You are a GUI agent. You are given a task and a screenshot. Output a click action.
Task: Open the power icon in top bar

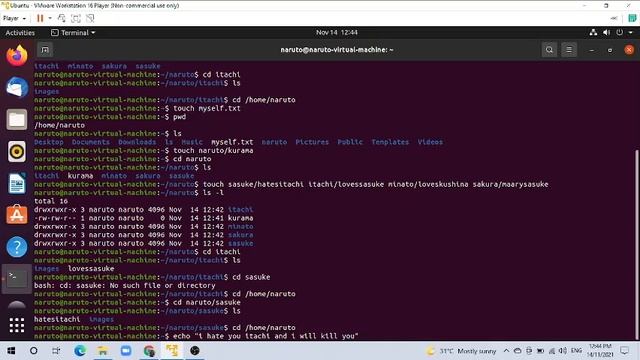point(620,32)
